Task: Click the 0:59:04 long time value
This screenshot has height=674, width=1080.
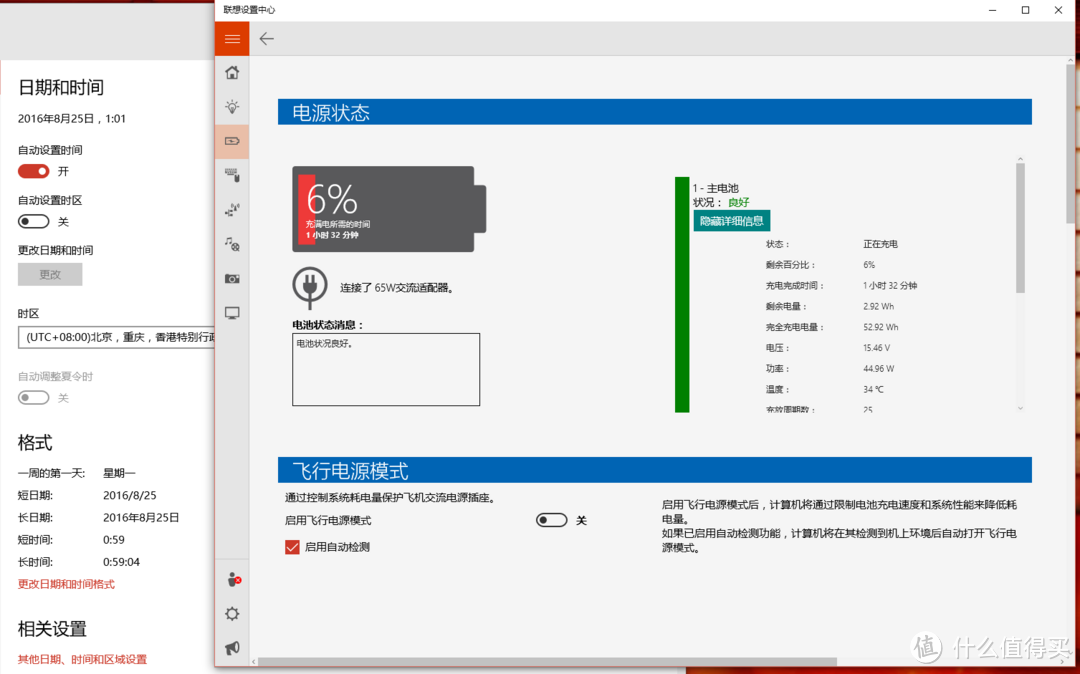Action: (x=121, y=562)
